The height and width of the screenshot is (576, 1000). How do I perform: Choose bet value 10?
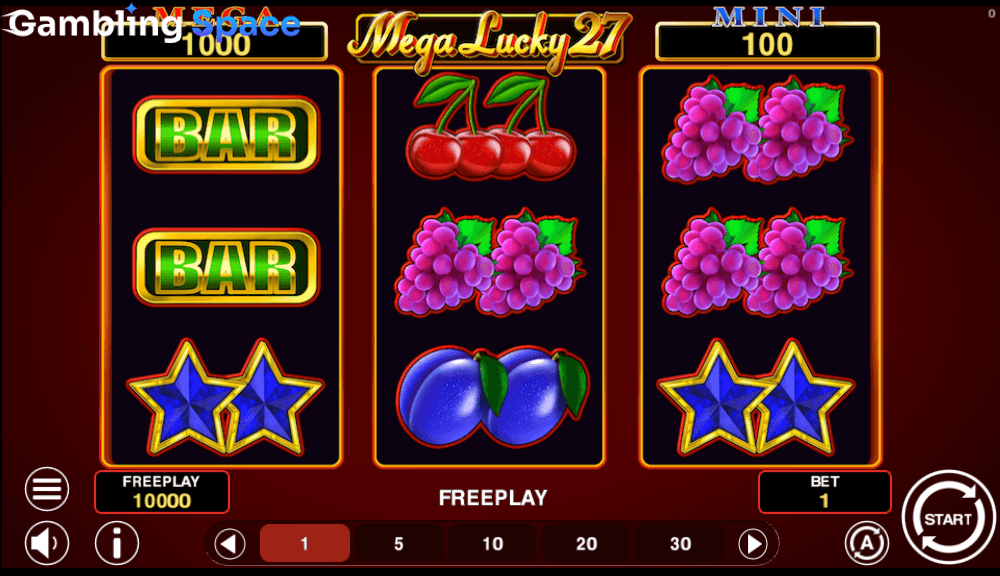492,543
